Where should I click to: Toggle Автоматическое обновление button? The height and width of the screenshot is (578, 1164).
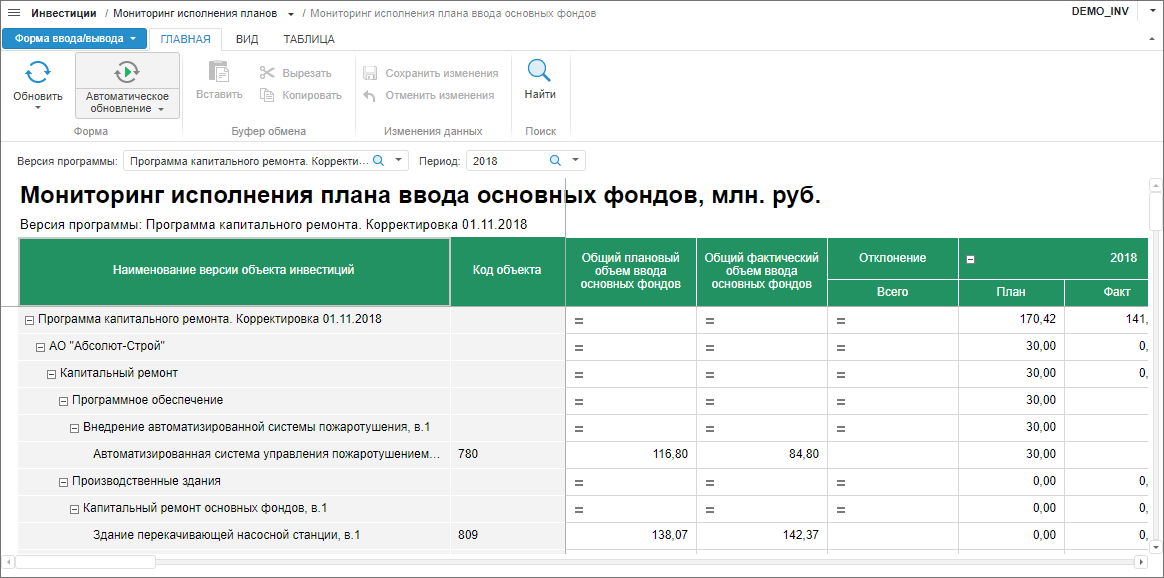tap(127, 73)
